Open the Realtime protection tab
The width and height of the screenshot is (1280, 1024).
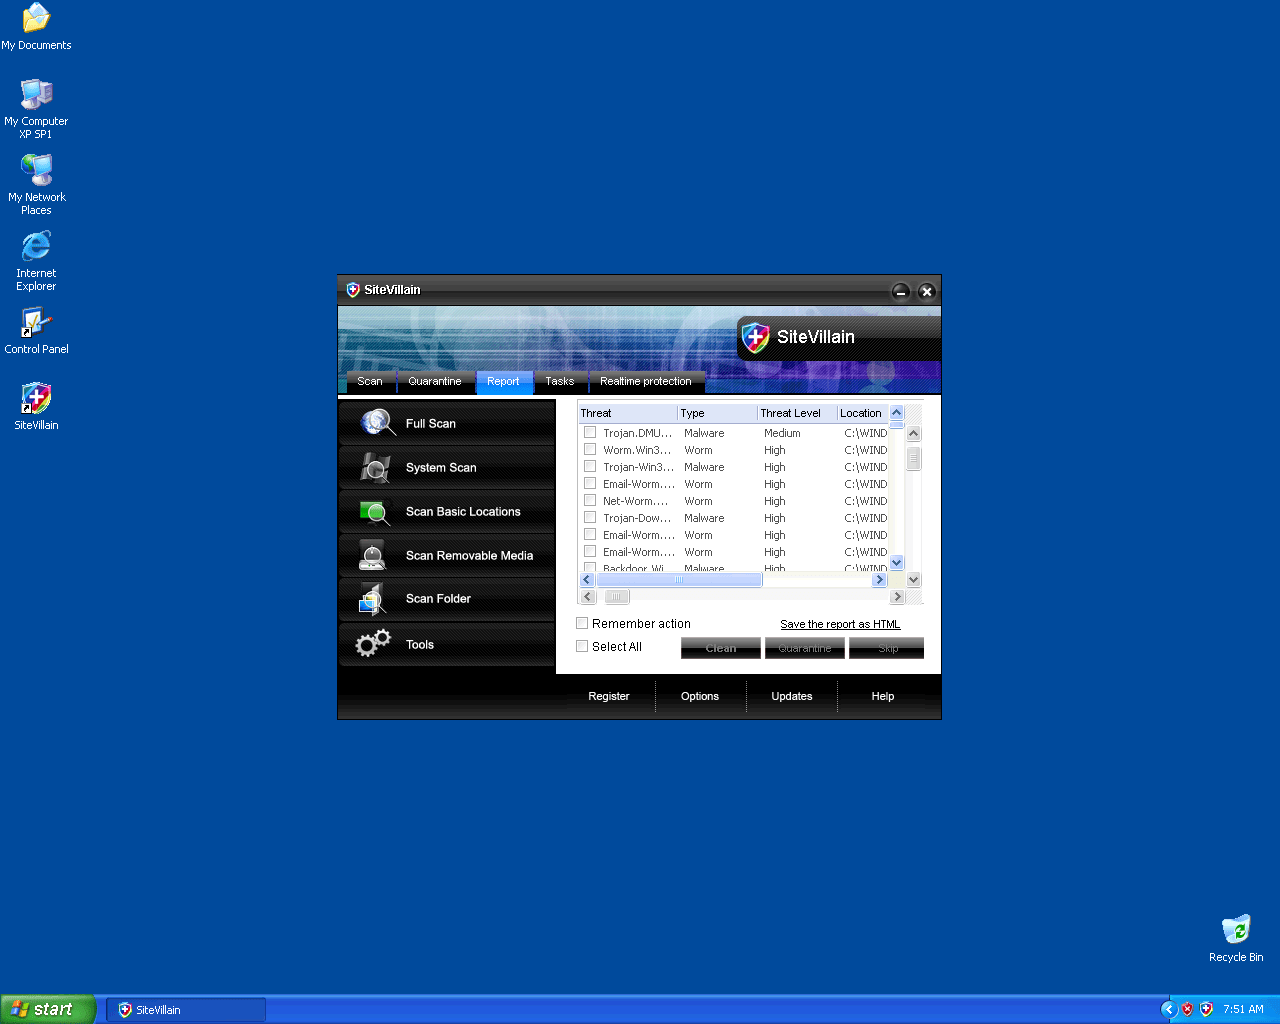[x=645, y=381]
